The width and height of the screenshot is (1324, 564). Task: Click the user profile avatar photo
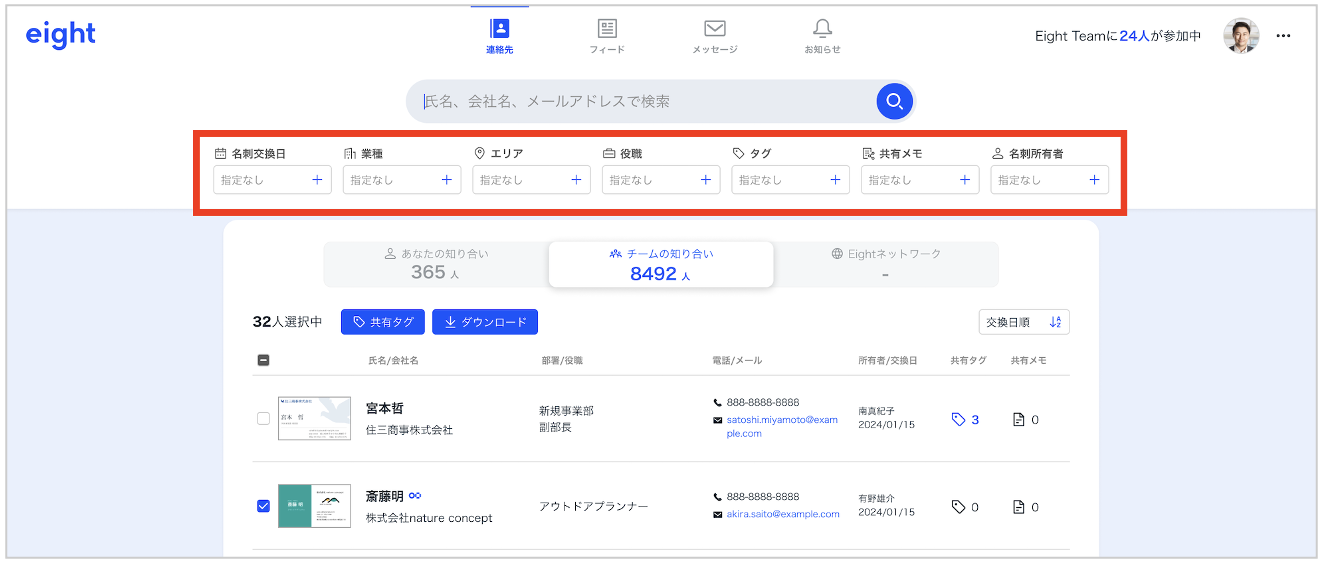[1241, 36]
